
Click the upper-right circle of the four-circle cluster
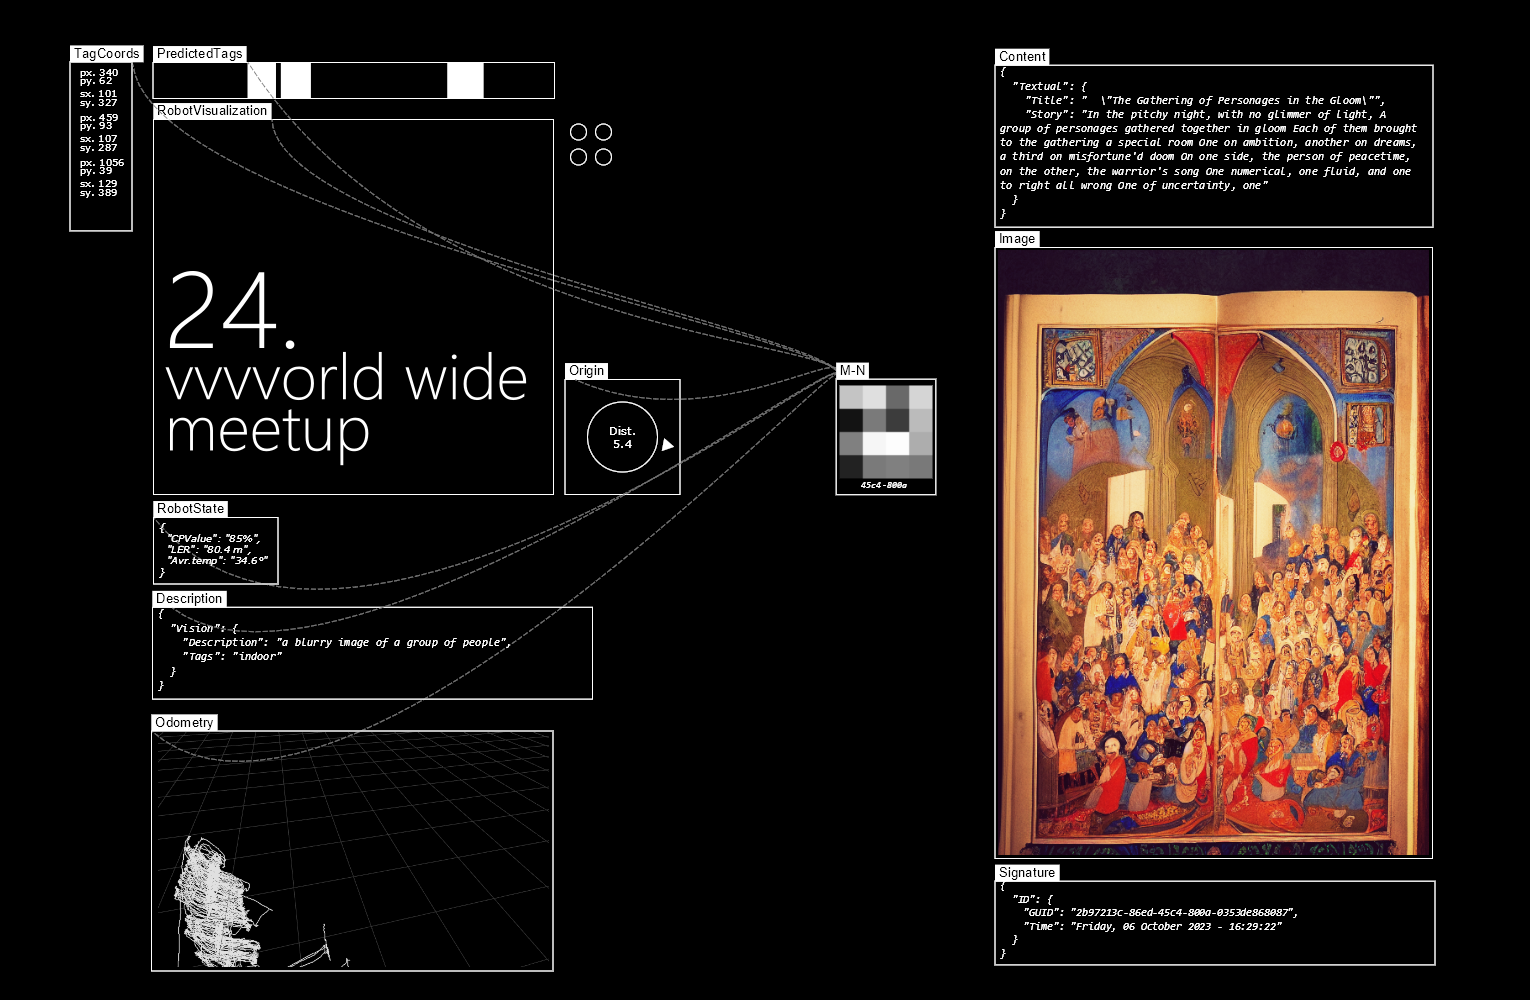tap(603, 132)
